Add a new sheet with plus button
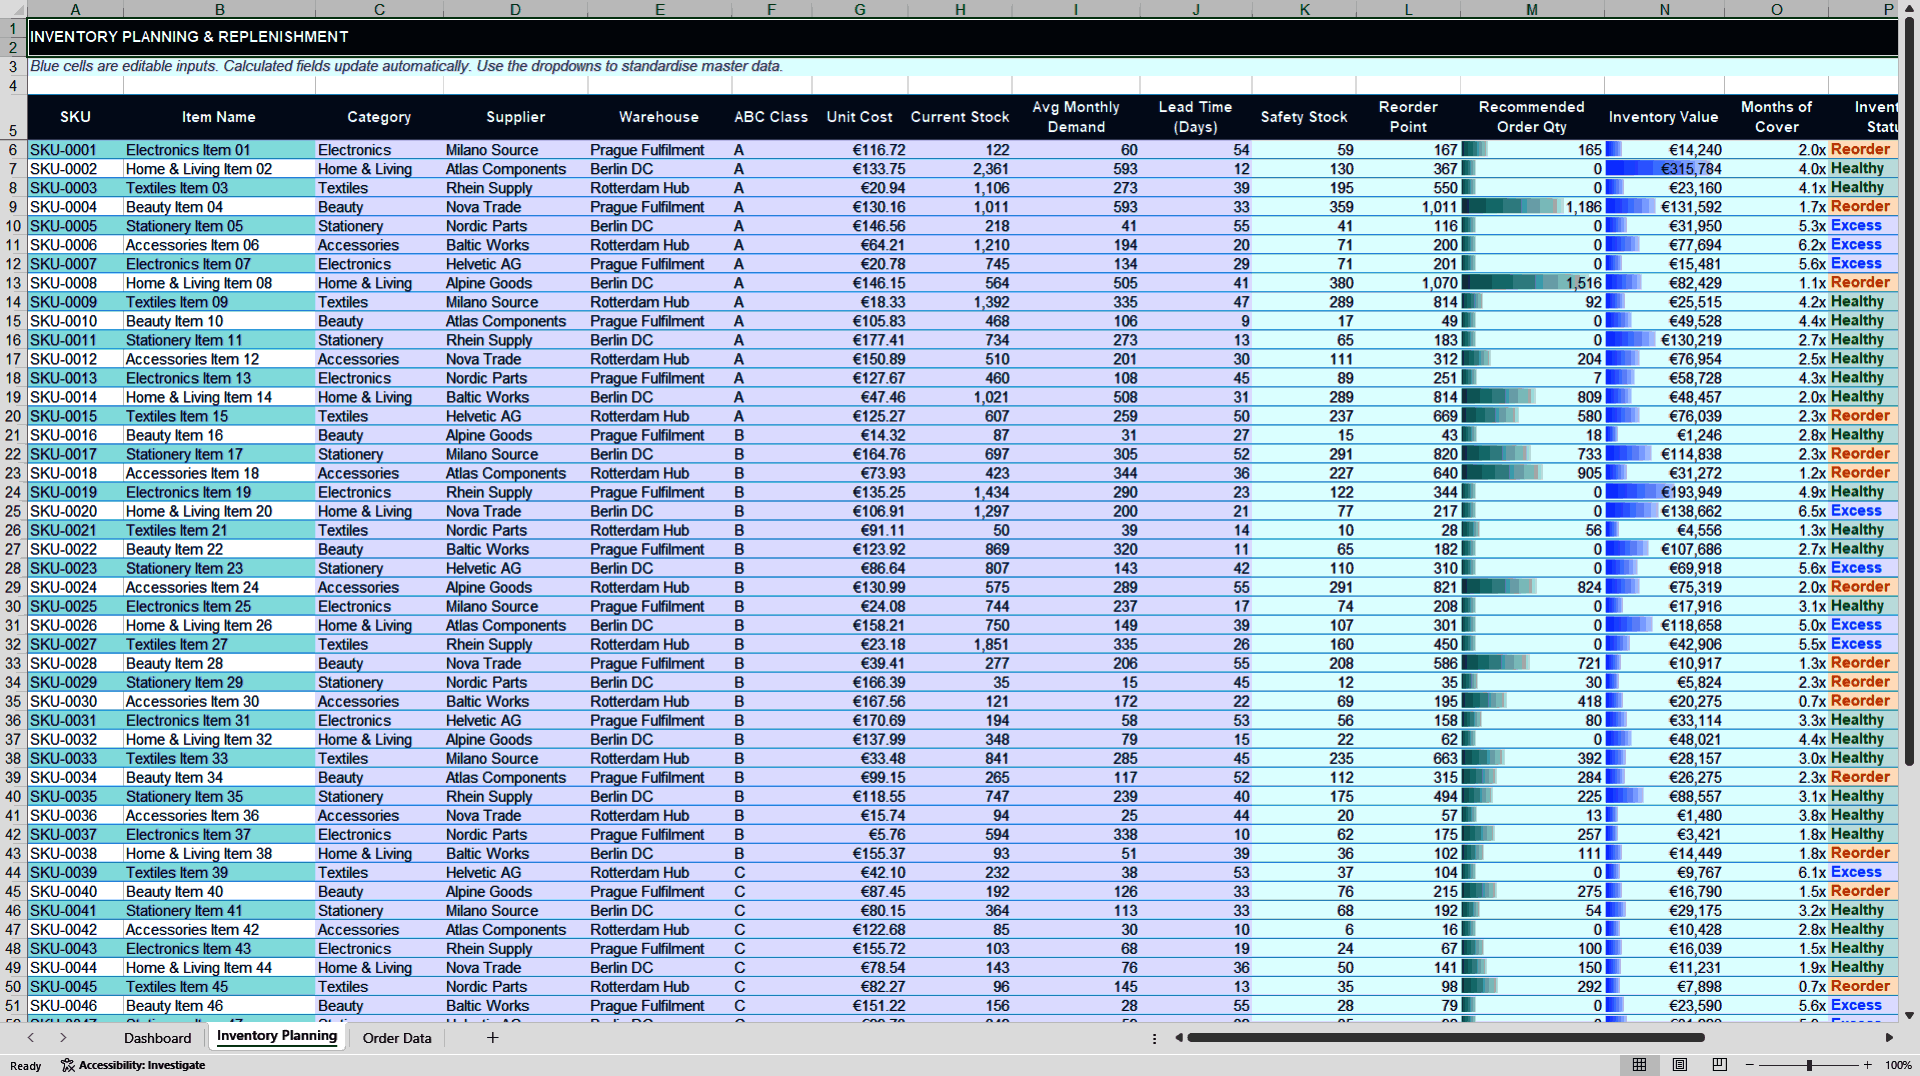1920x1076 pixels. 492,1038
